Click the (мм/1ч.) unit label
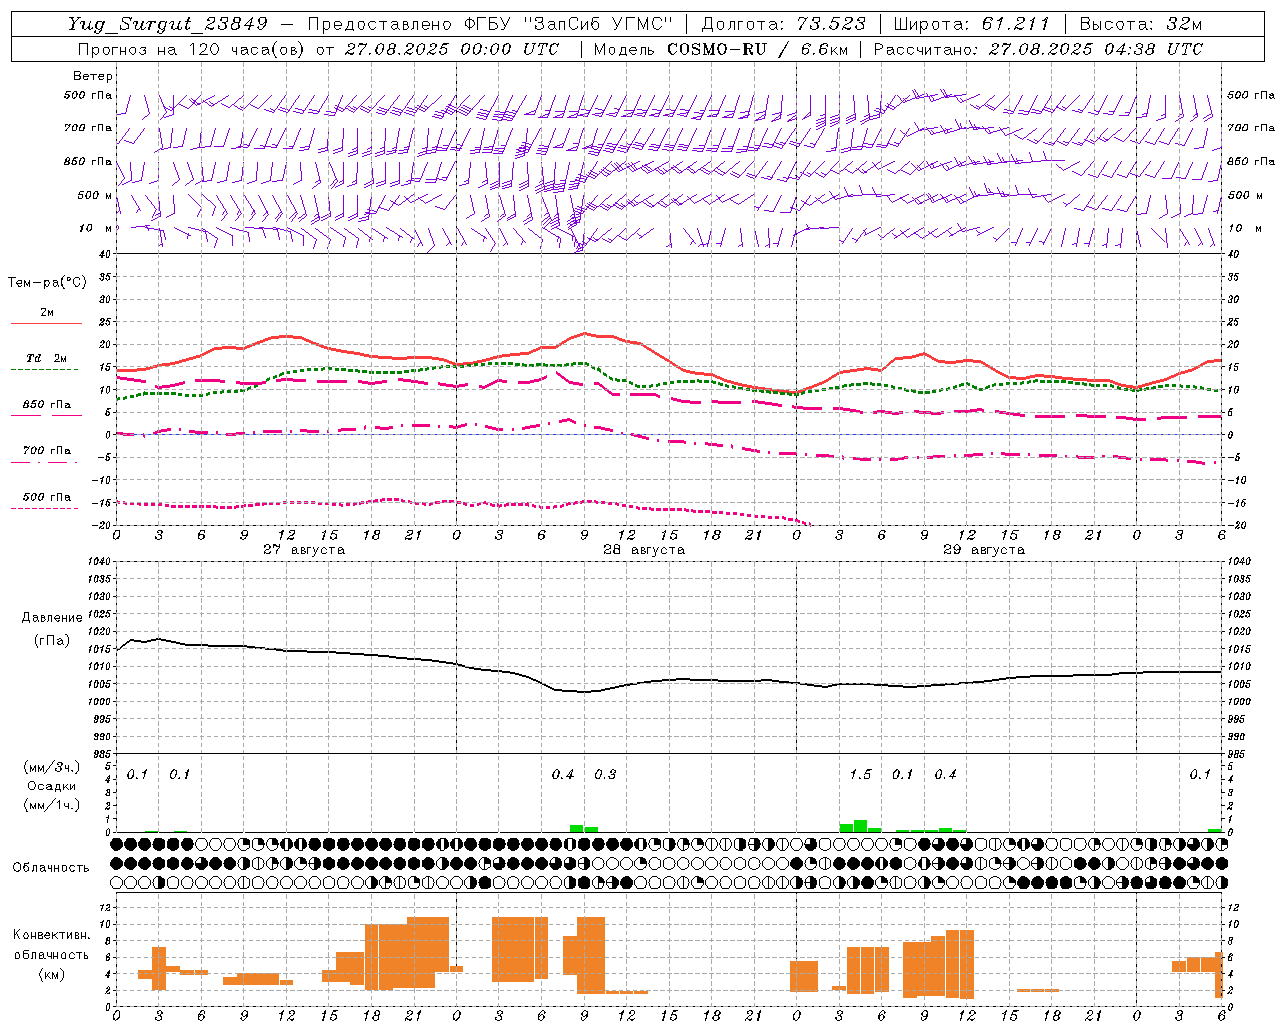The width and height of the screenshot is (1280, 1024). pyautogui.click(x=52, y=805)
